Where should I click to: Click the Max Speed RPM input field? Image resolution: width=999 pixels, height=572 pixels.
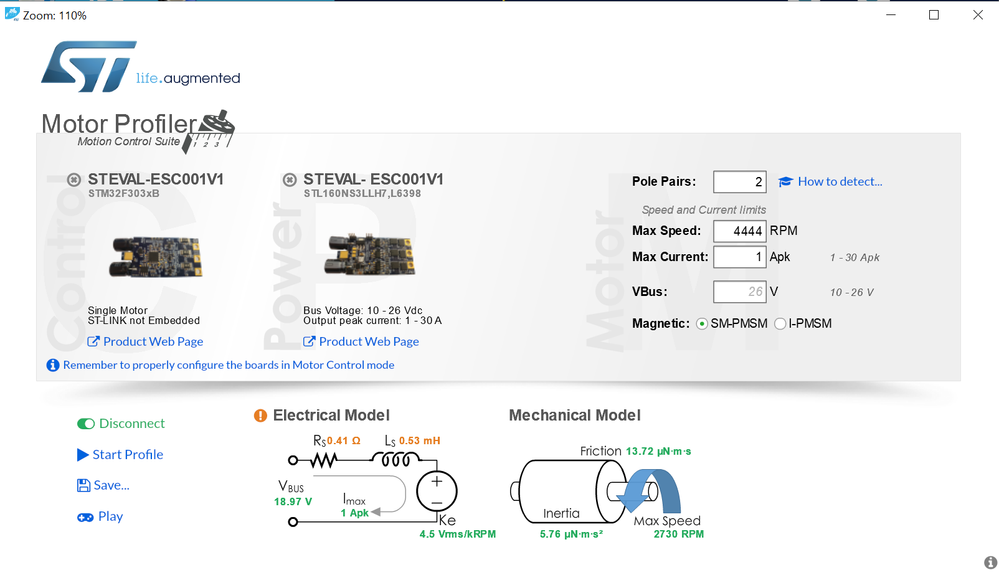click(740, 231)
